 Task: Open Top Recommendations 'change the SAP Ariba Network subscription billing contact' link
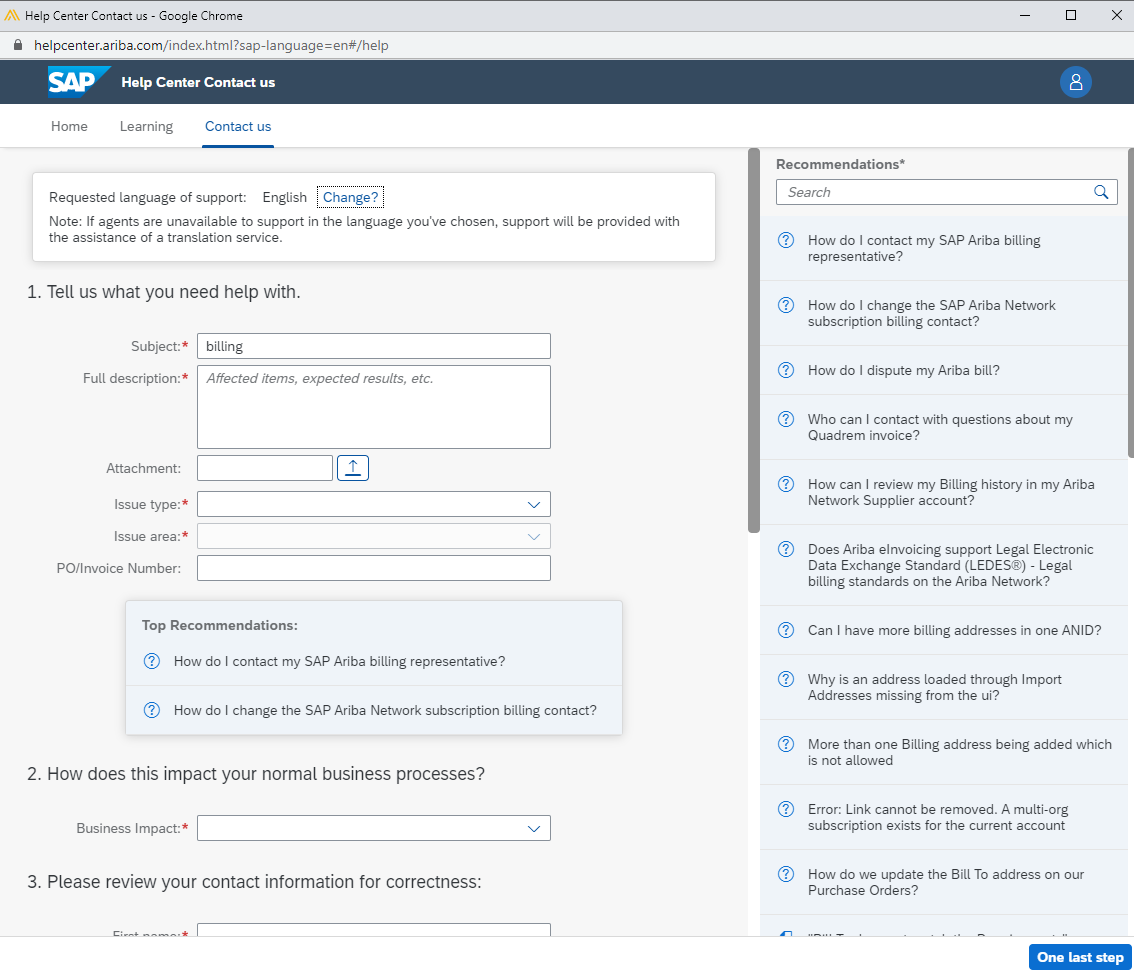point(385,711)
